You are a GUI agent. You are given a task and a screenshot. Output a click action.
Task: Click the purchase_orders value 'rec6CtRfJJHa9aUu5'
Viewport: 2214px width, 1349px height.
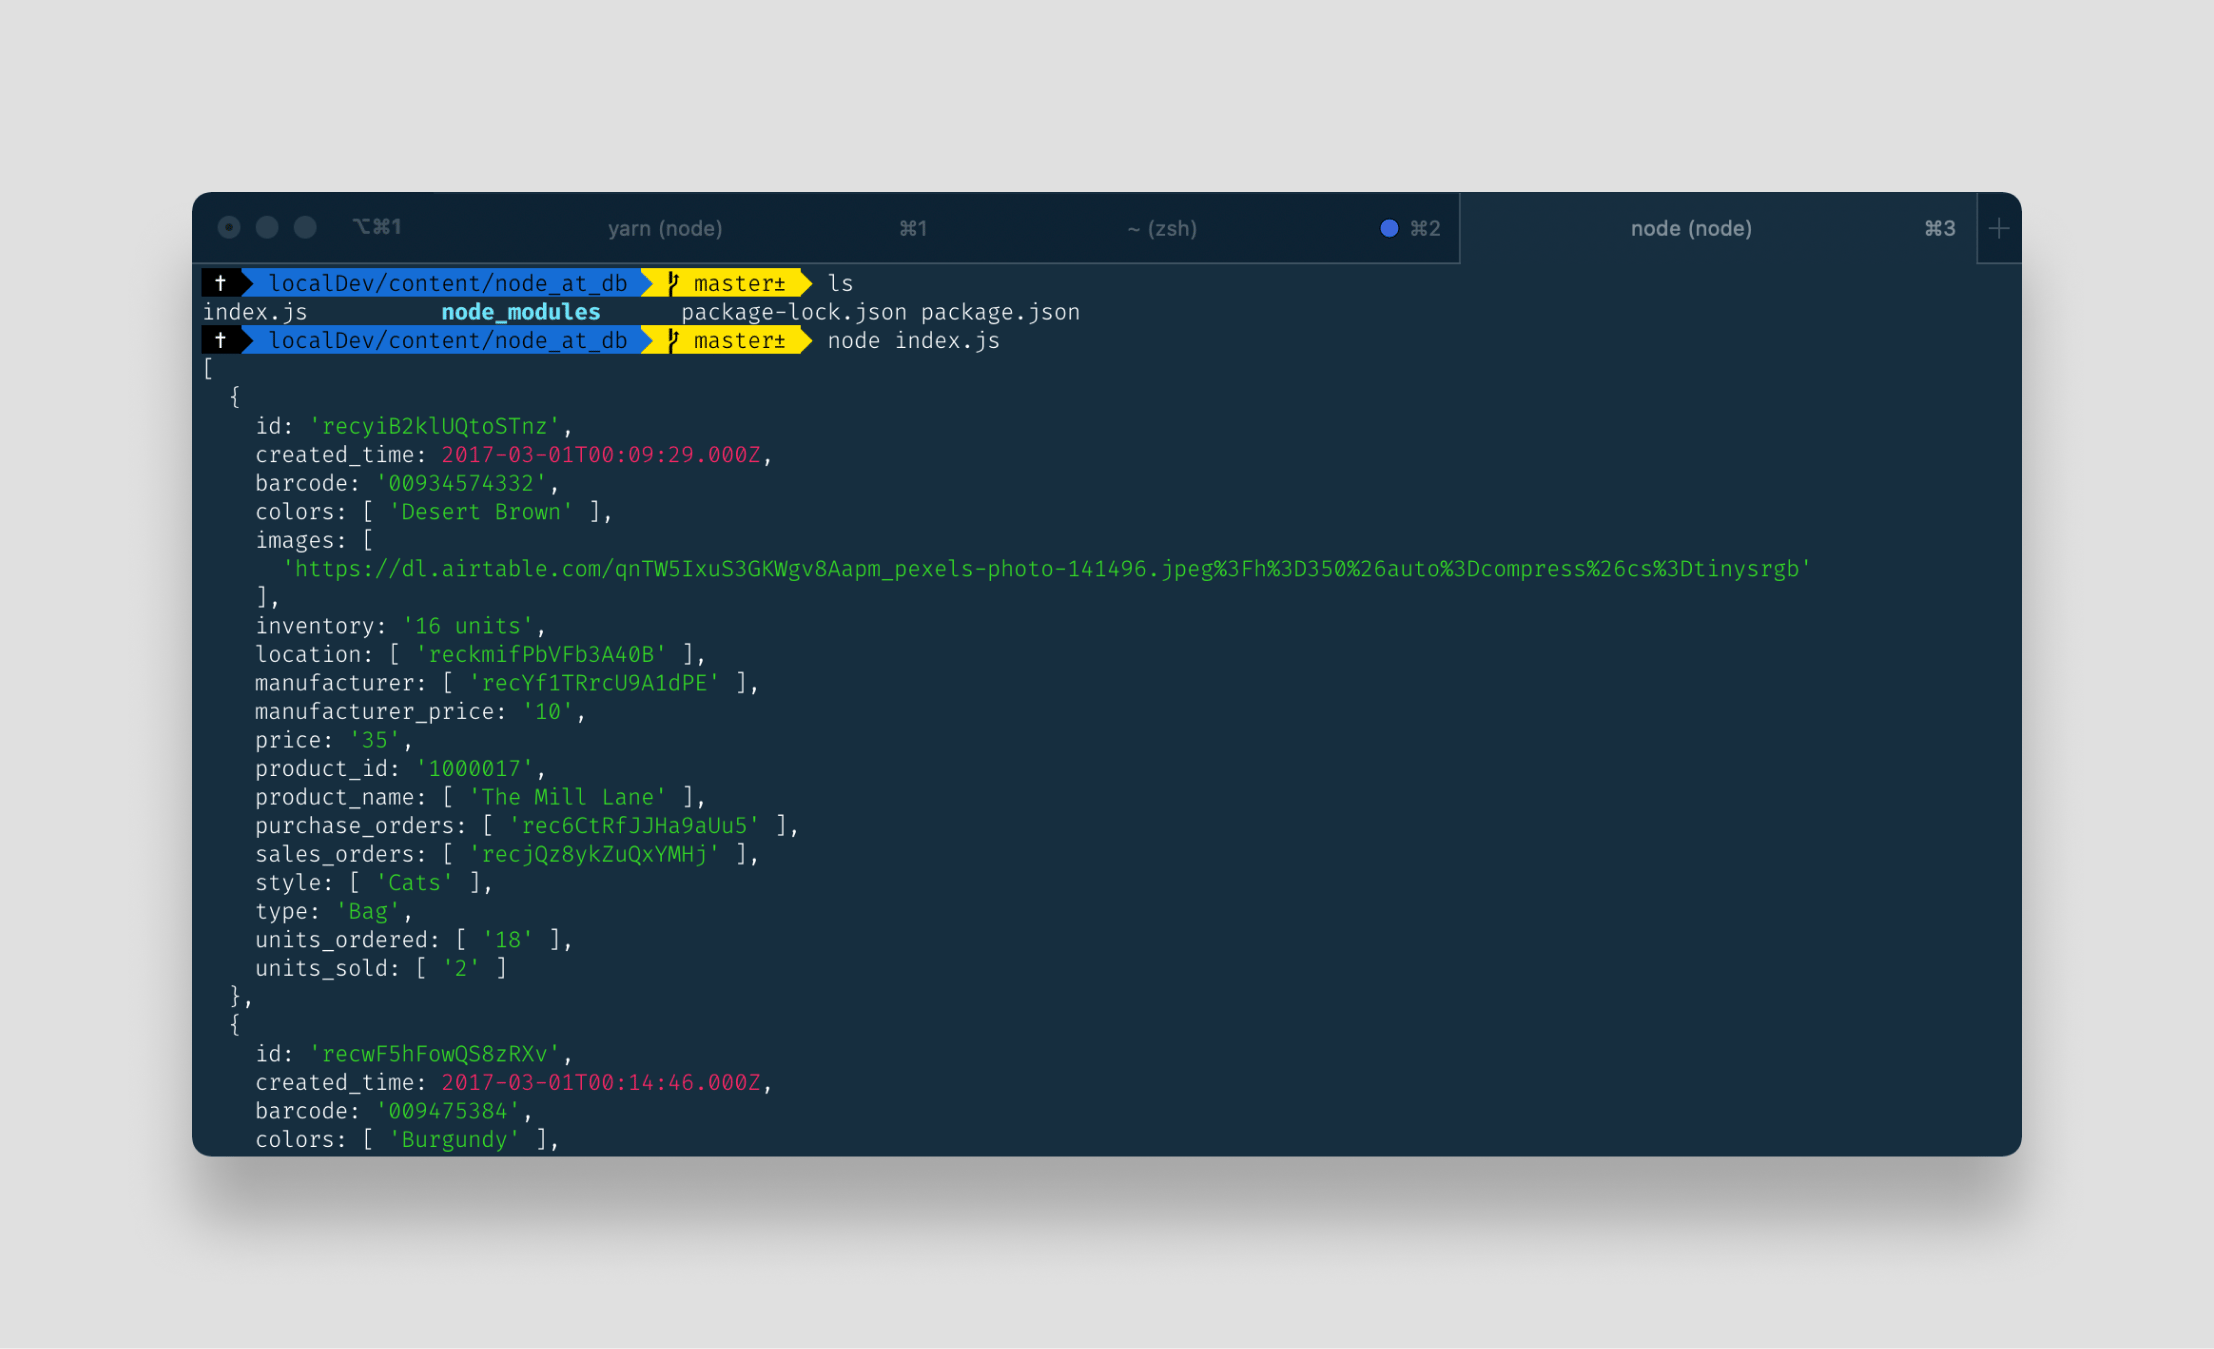click(x=634, y=825)
